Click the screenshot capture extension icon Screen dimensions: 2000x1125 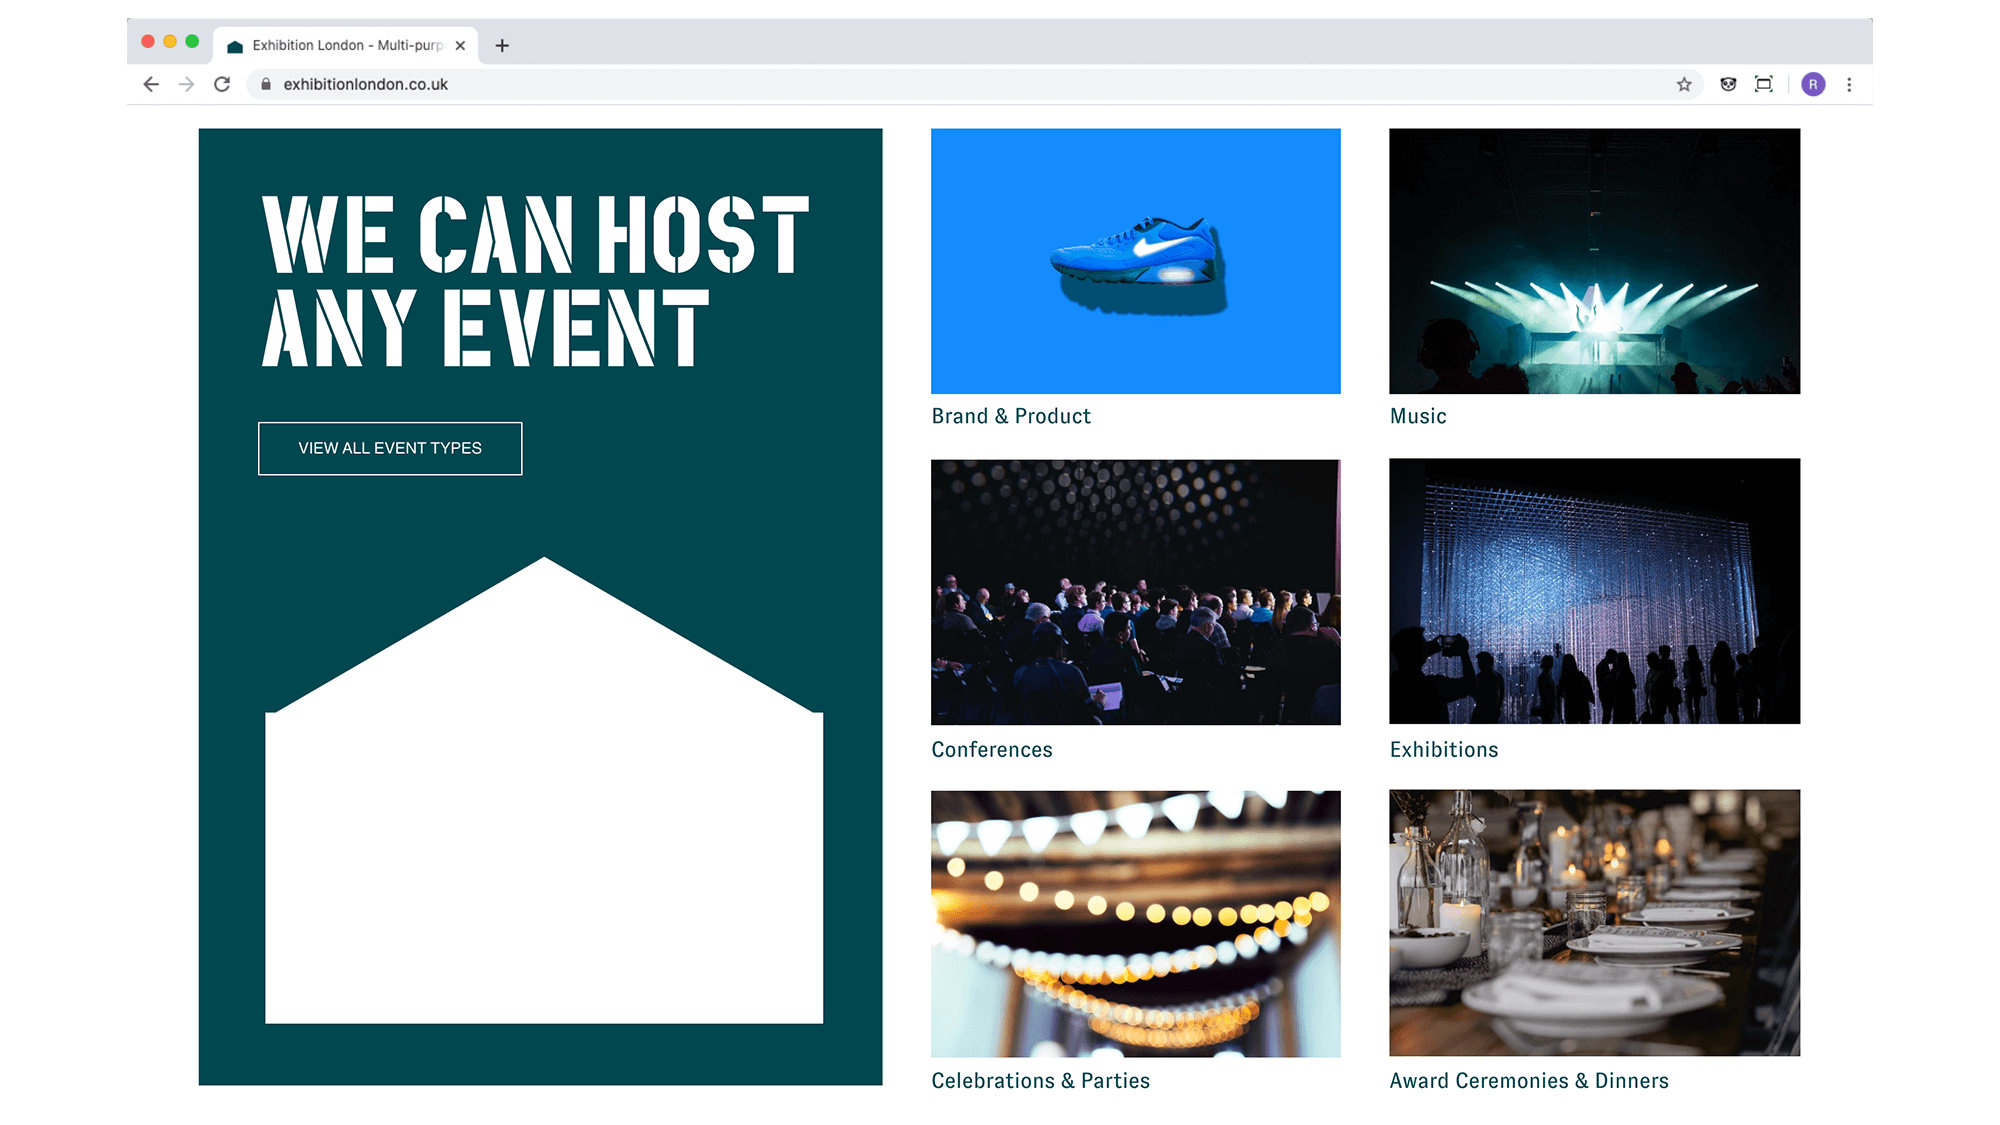[1764, 85]
